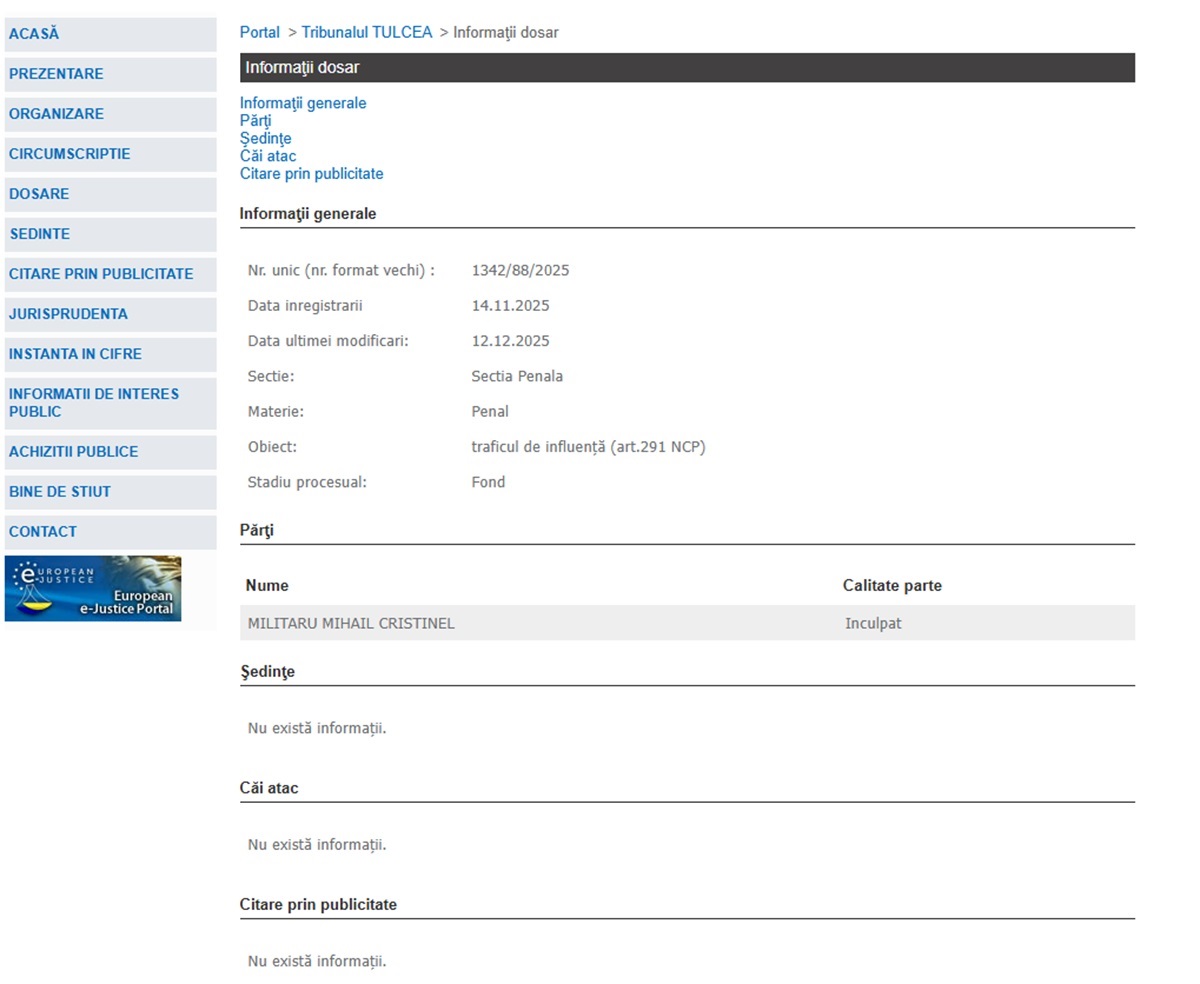Screen dimensions: 1200x984
Task: Jump to Căi atac anchor link
Action: (x=268, y=156)
